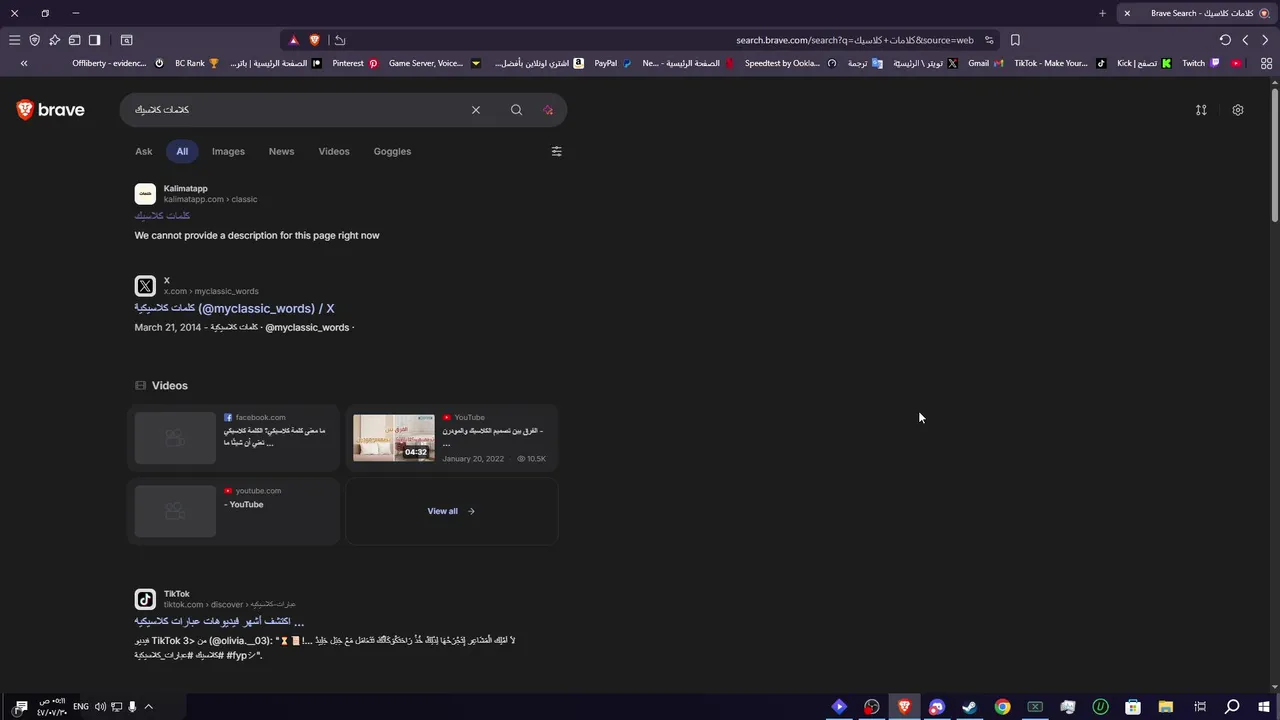Viewport: 1280px width, 720px height.
Task: Show hidden system tray icons
Action: point(148,707)
